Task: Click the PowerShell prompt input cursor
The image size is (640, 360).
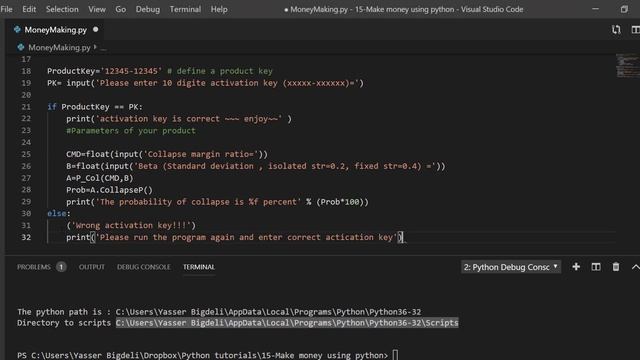Action: [395, 355]
